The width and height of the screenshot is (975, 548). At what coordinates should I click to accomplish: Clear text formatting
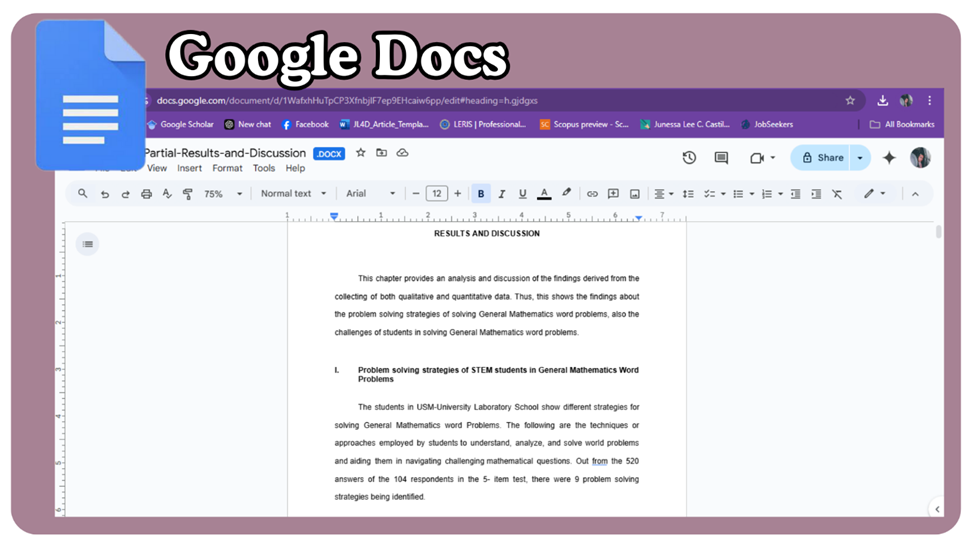837,194
